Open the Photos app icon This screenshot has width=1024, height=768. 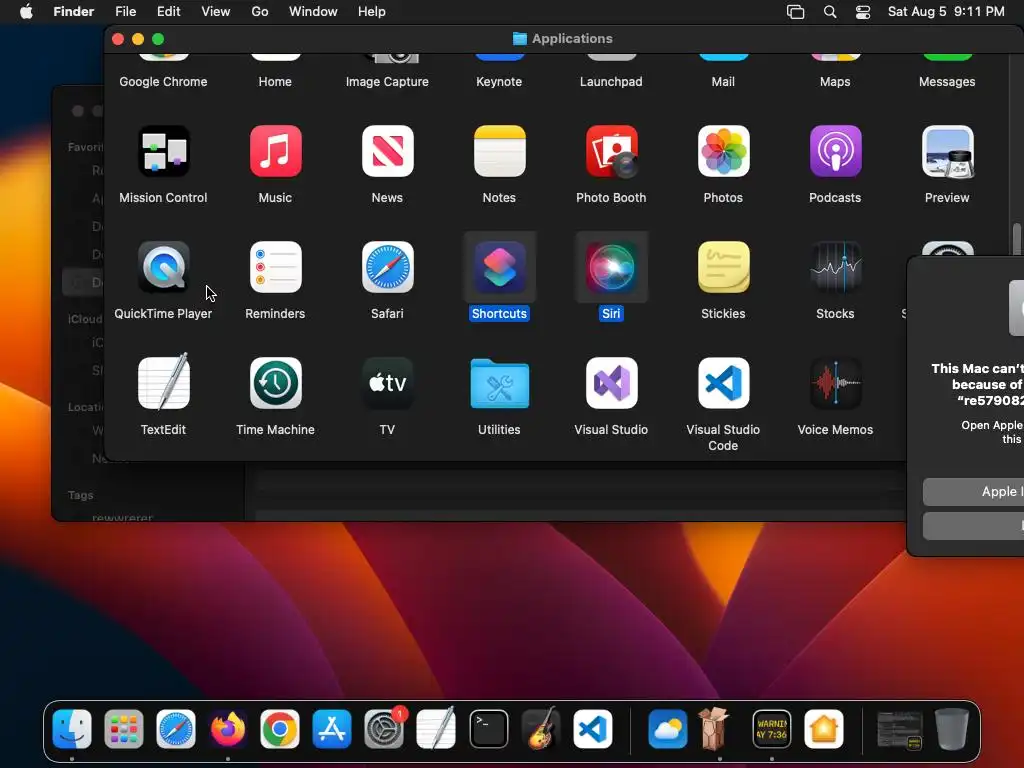coord(723,152)
